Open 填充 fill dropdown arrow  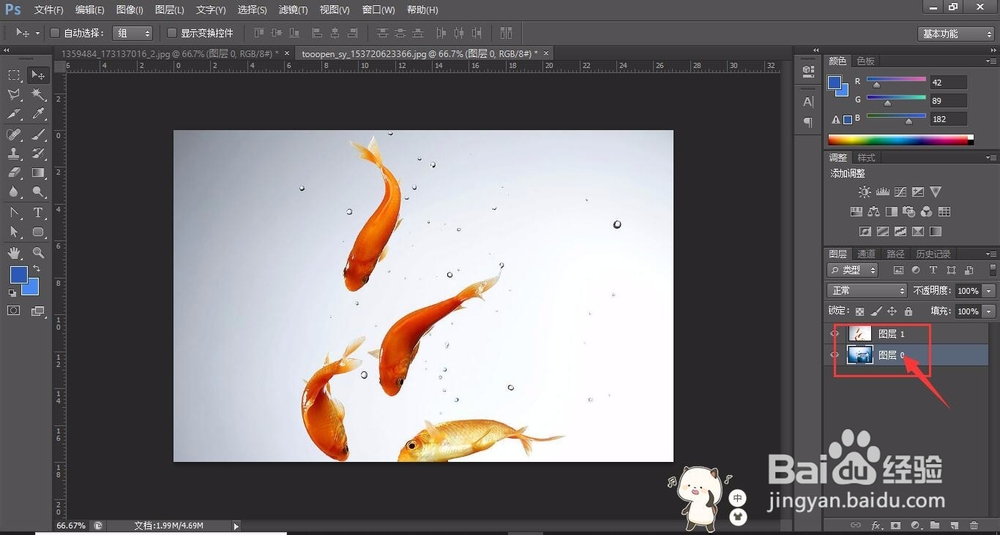click(989, 311)
